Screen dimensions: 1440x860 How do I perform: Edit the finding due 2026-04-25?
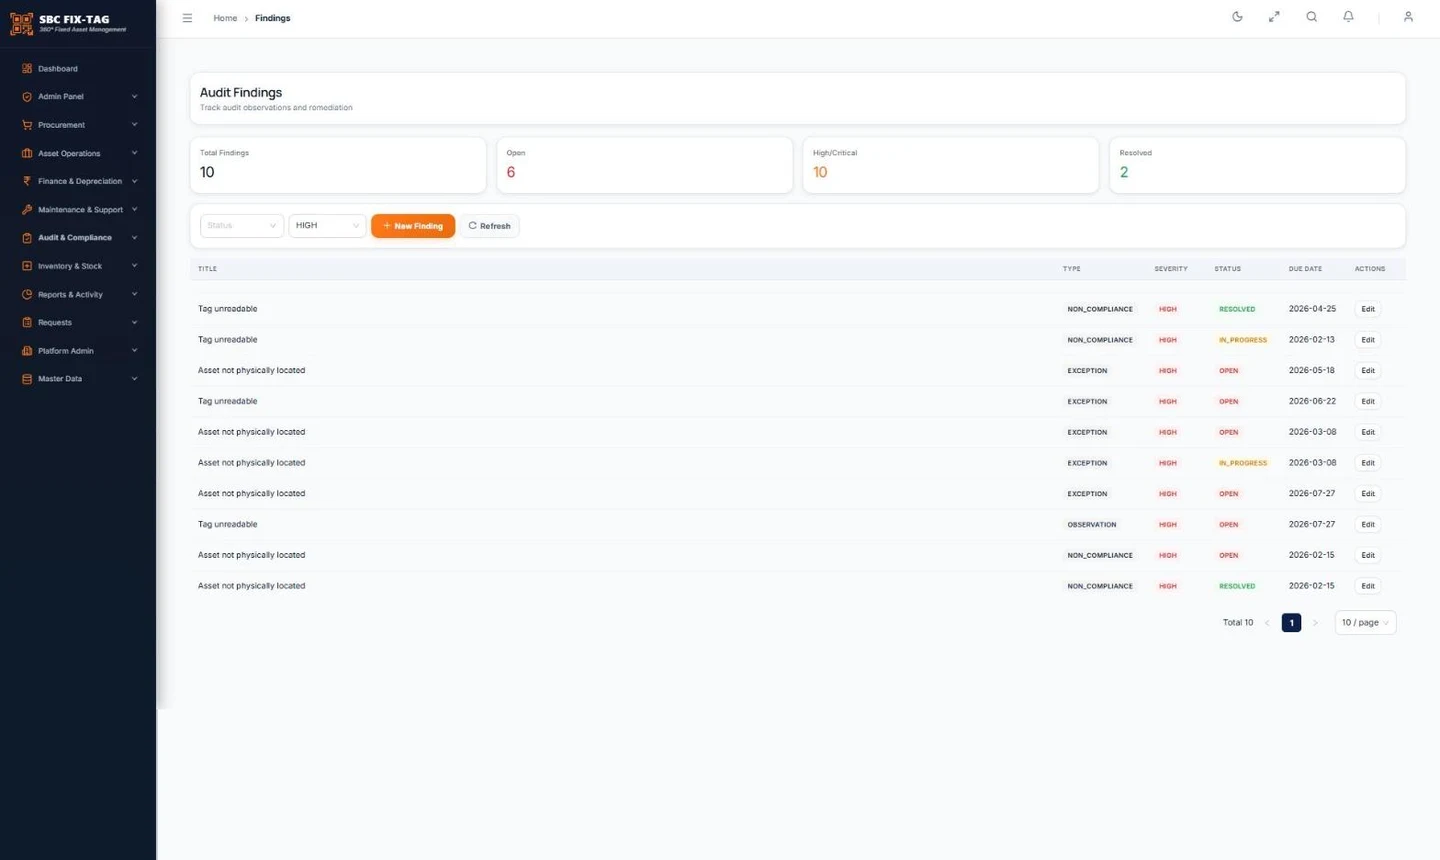(1368, 309)
